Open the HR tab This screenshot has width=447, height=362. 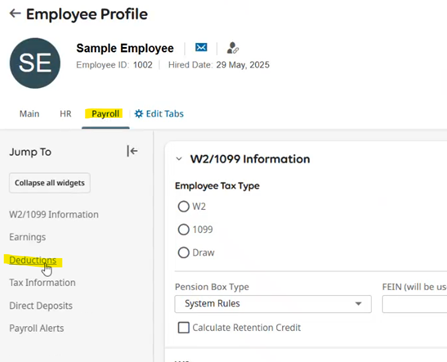tap(65, 114)
